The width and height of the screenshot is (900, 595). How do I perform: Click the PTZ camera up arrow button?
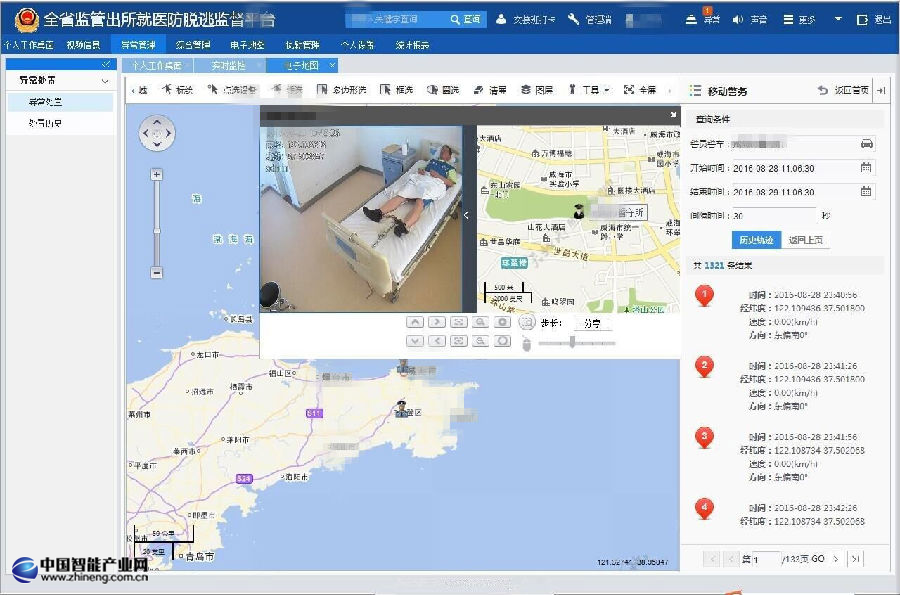[416, 322]
